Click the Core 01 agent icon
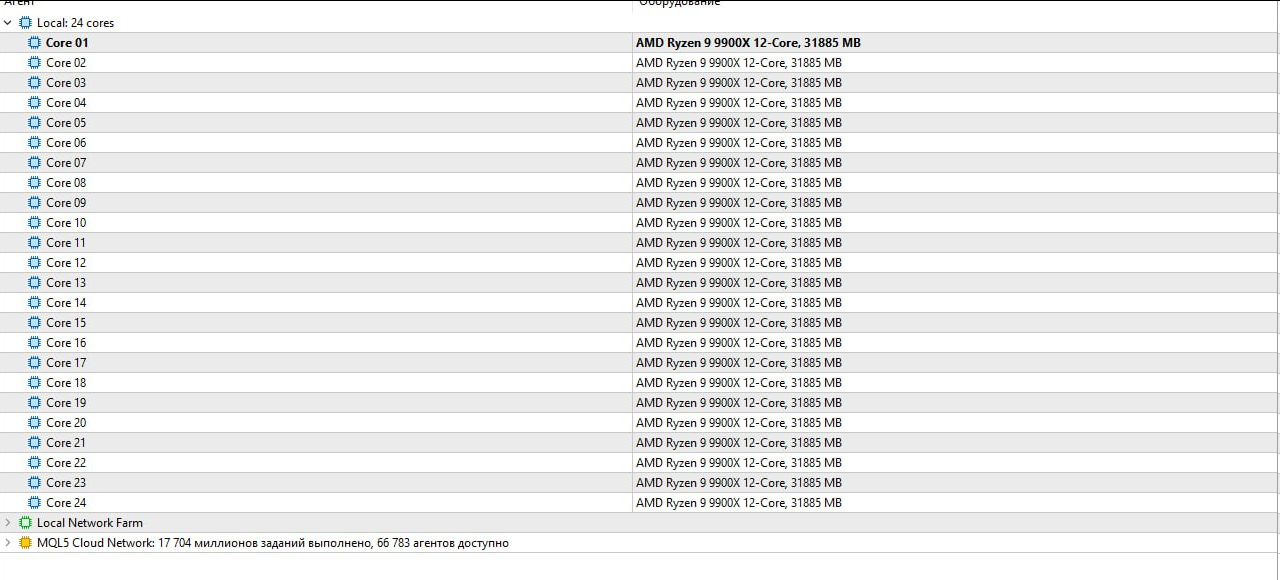The height and width of the screenshot is (580, 1280). click(x=35, y=42)
